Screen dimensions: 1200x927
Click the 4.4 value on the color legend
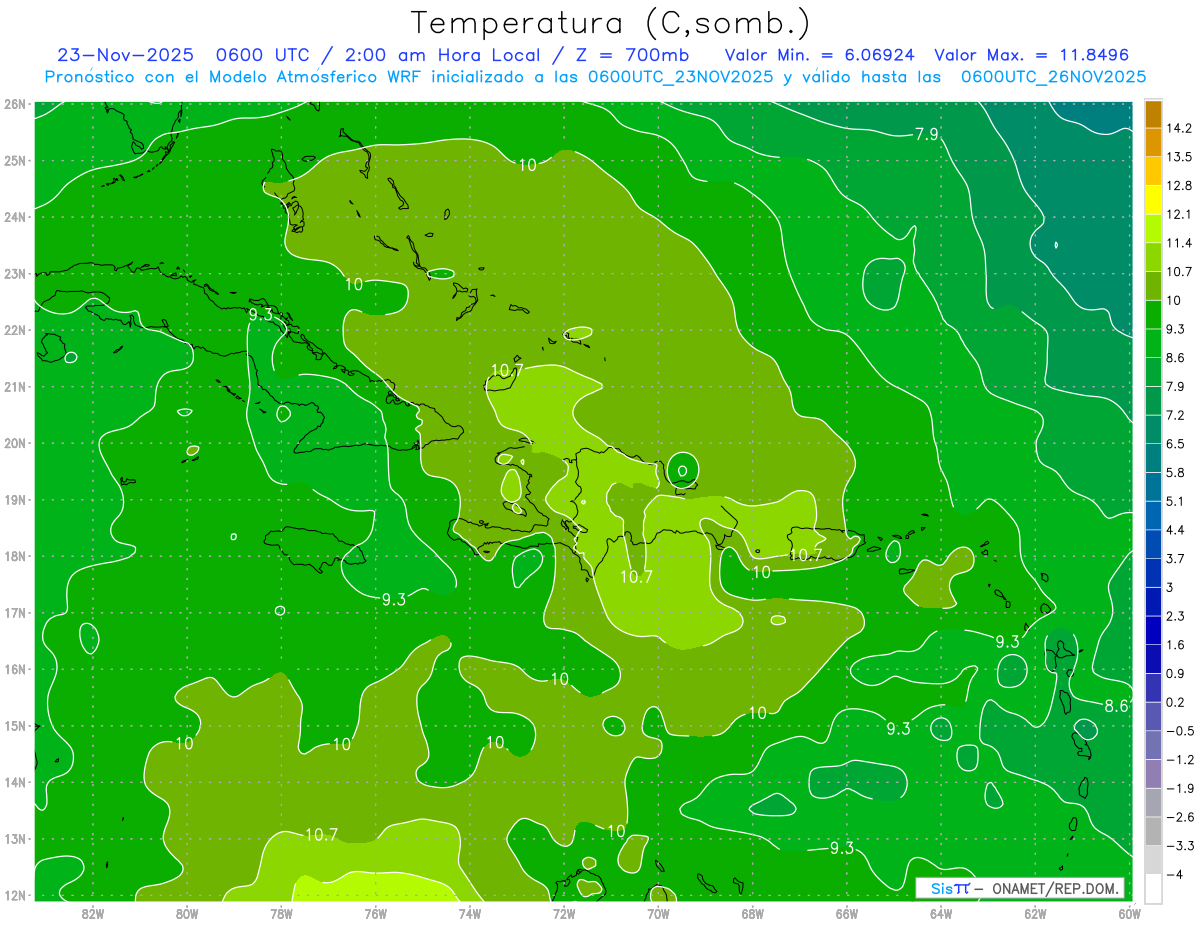(1176, 530)
